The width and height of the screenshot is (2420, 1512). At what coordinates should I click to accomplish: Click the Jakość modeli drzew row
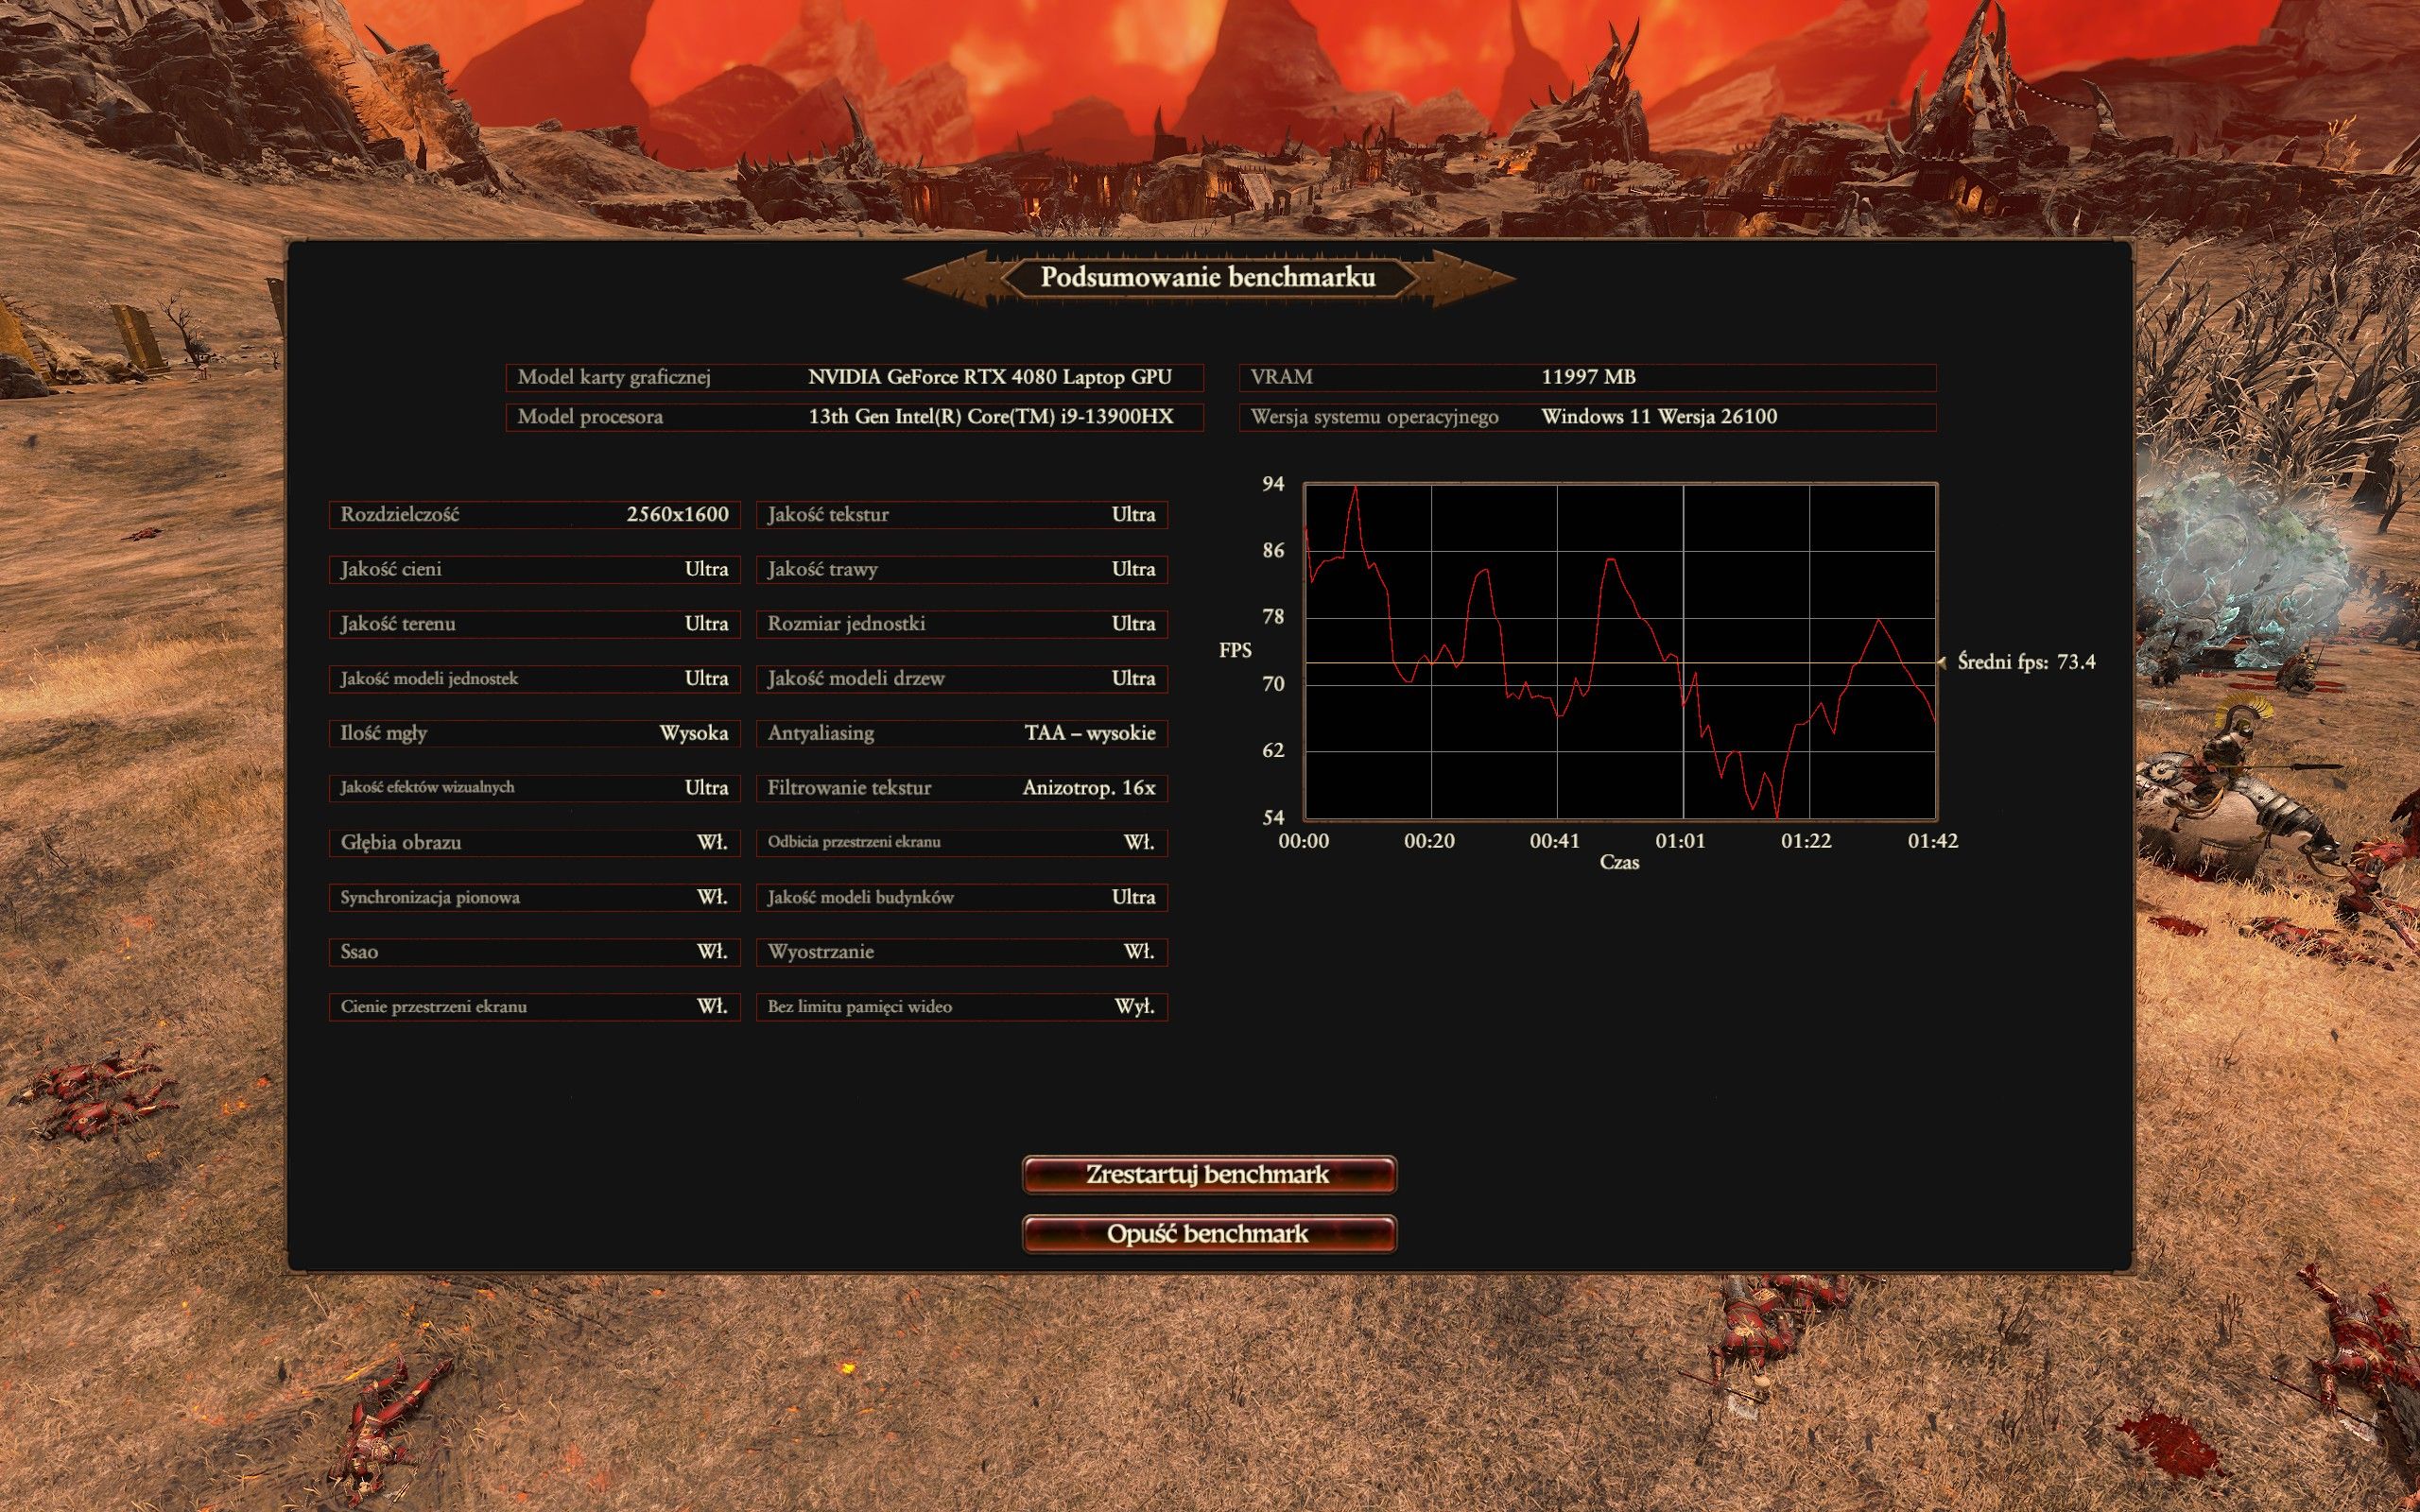point(962,679)
